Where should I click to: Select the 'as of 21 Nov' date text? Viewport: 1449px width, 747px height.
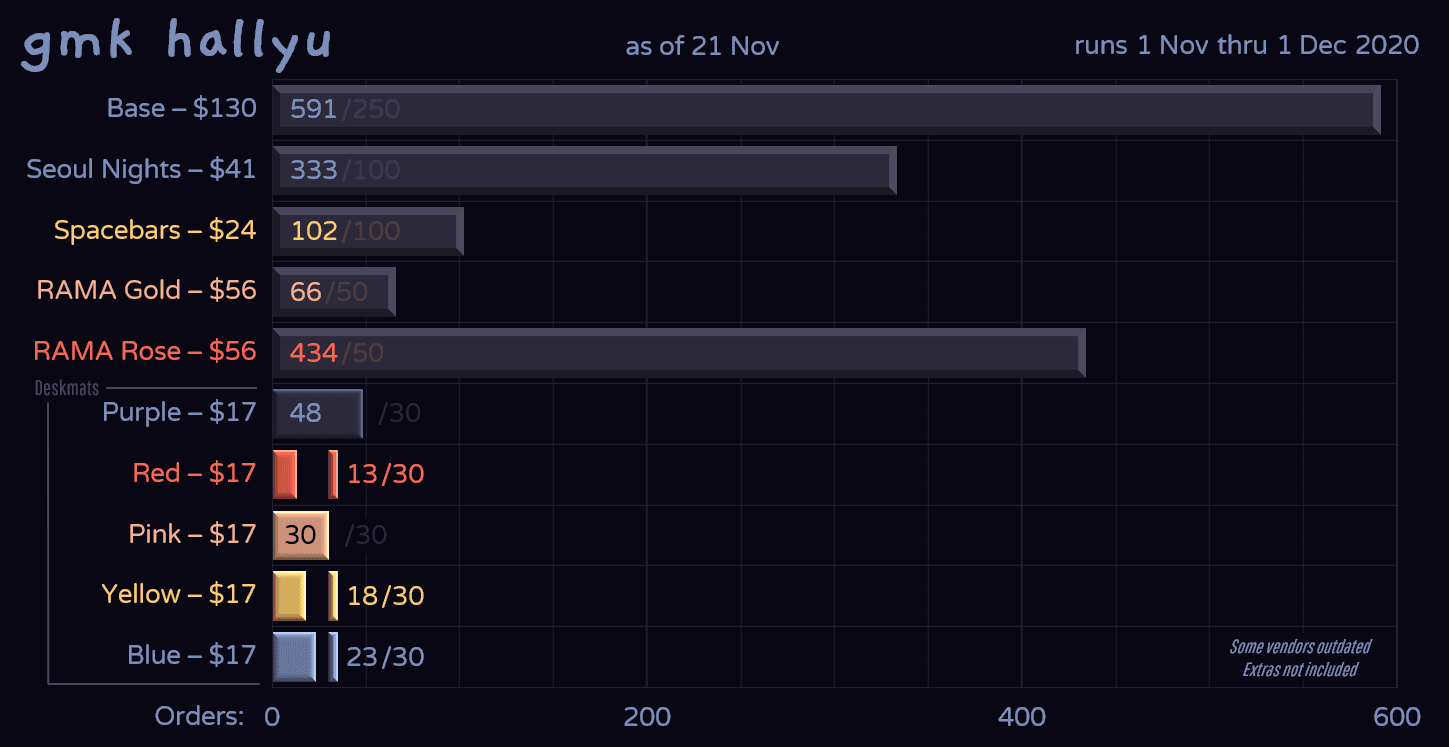[x=702, y=46]
